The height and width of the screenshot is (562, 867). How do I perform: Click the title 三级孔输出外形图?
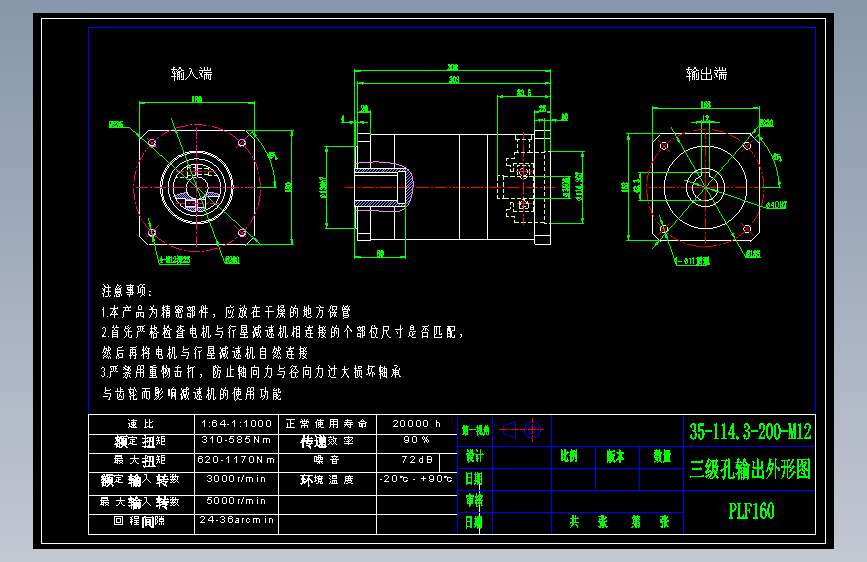pyautogui.click(x=750, y=469)
